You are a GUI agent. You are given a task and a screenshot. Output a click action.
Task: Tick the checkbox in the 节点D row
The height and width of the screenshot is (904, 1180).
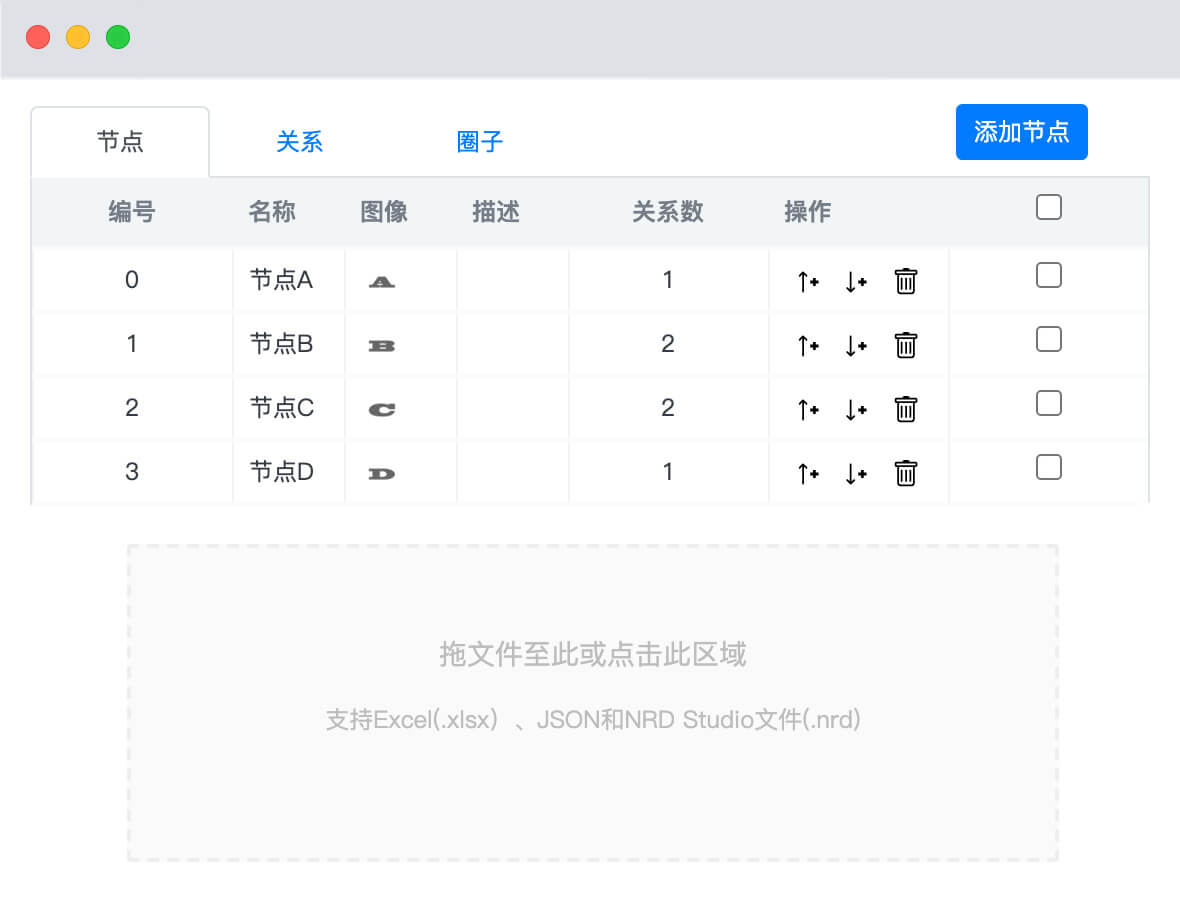[x=1048, y=468]
